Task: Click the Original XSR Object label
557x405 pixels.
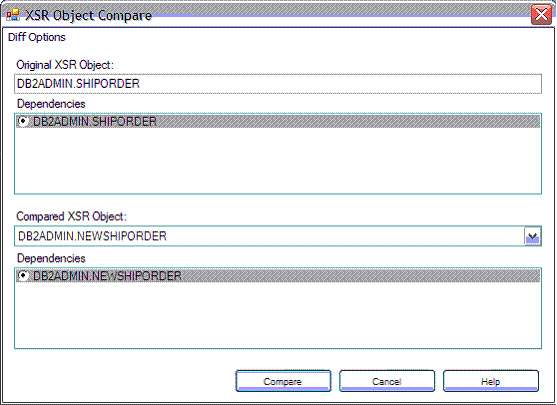Action: (x=65, y=65)
